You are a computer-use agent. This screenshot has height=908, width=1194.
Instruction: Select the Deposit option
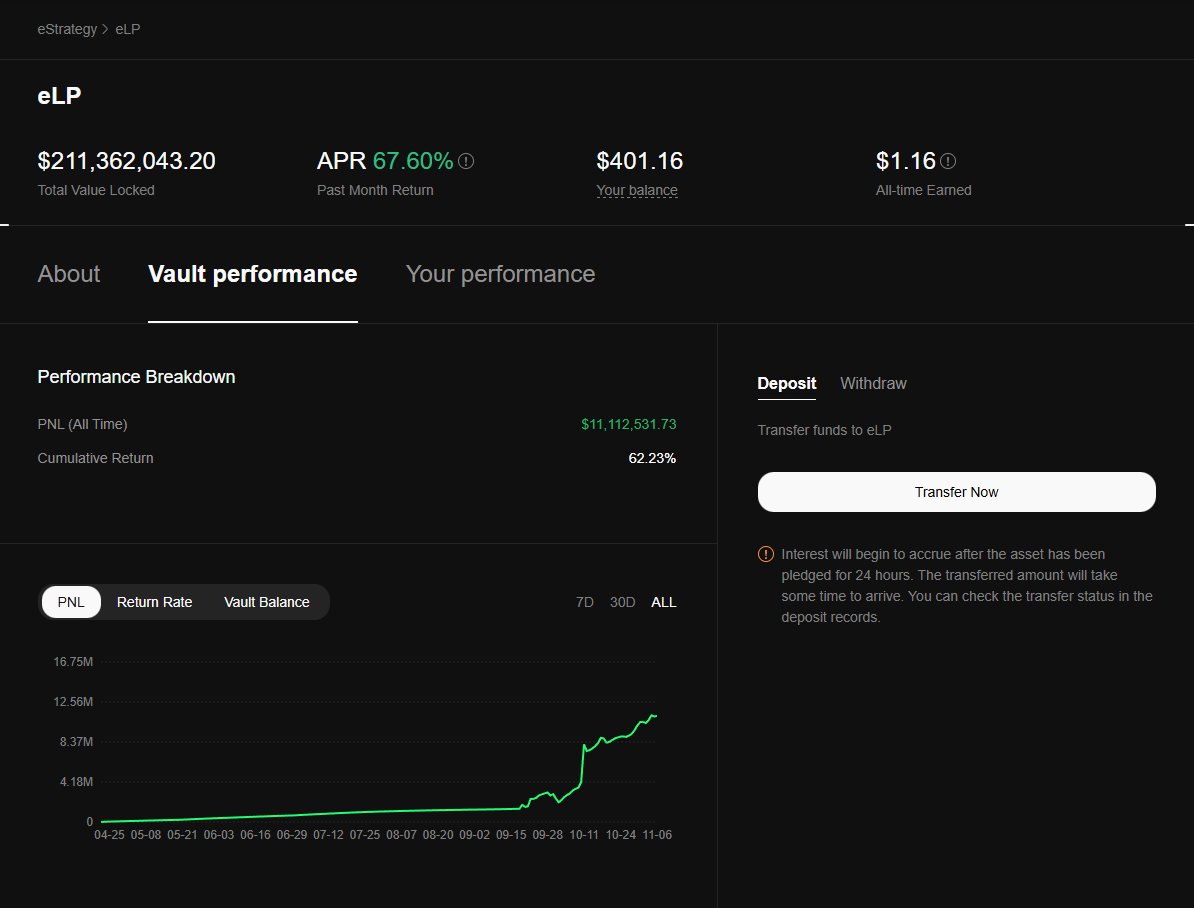click(x=786, y=383)
